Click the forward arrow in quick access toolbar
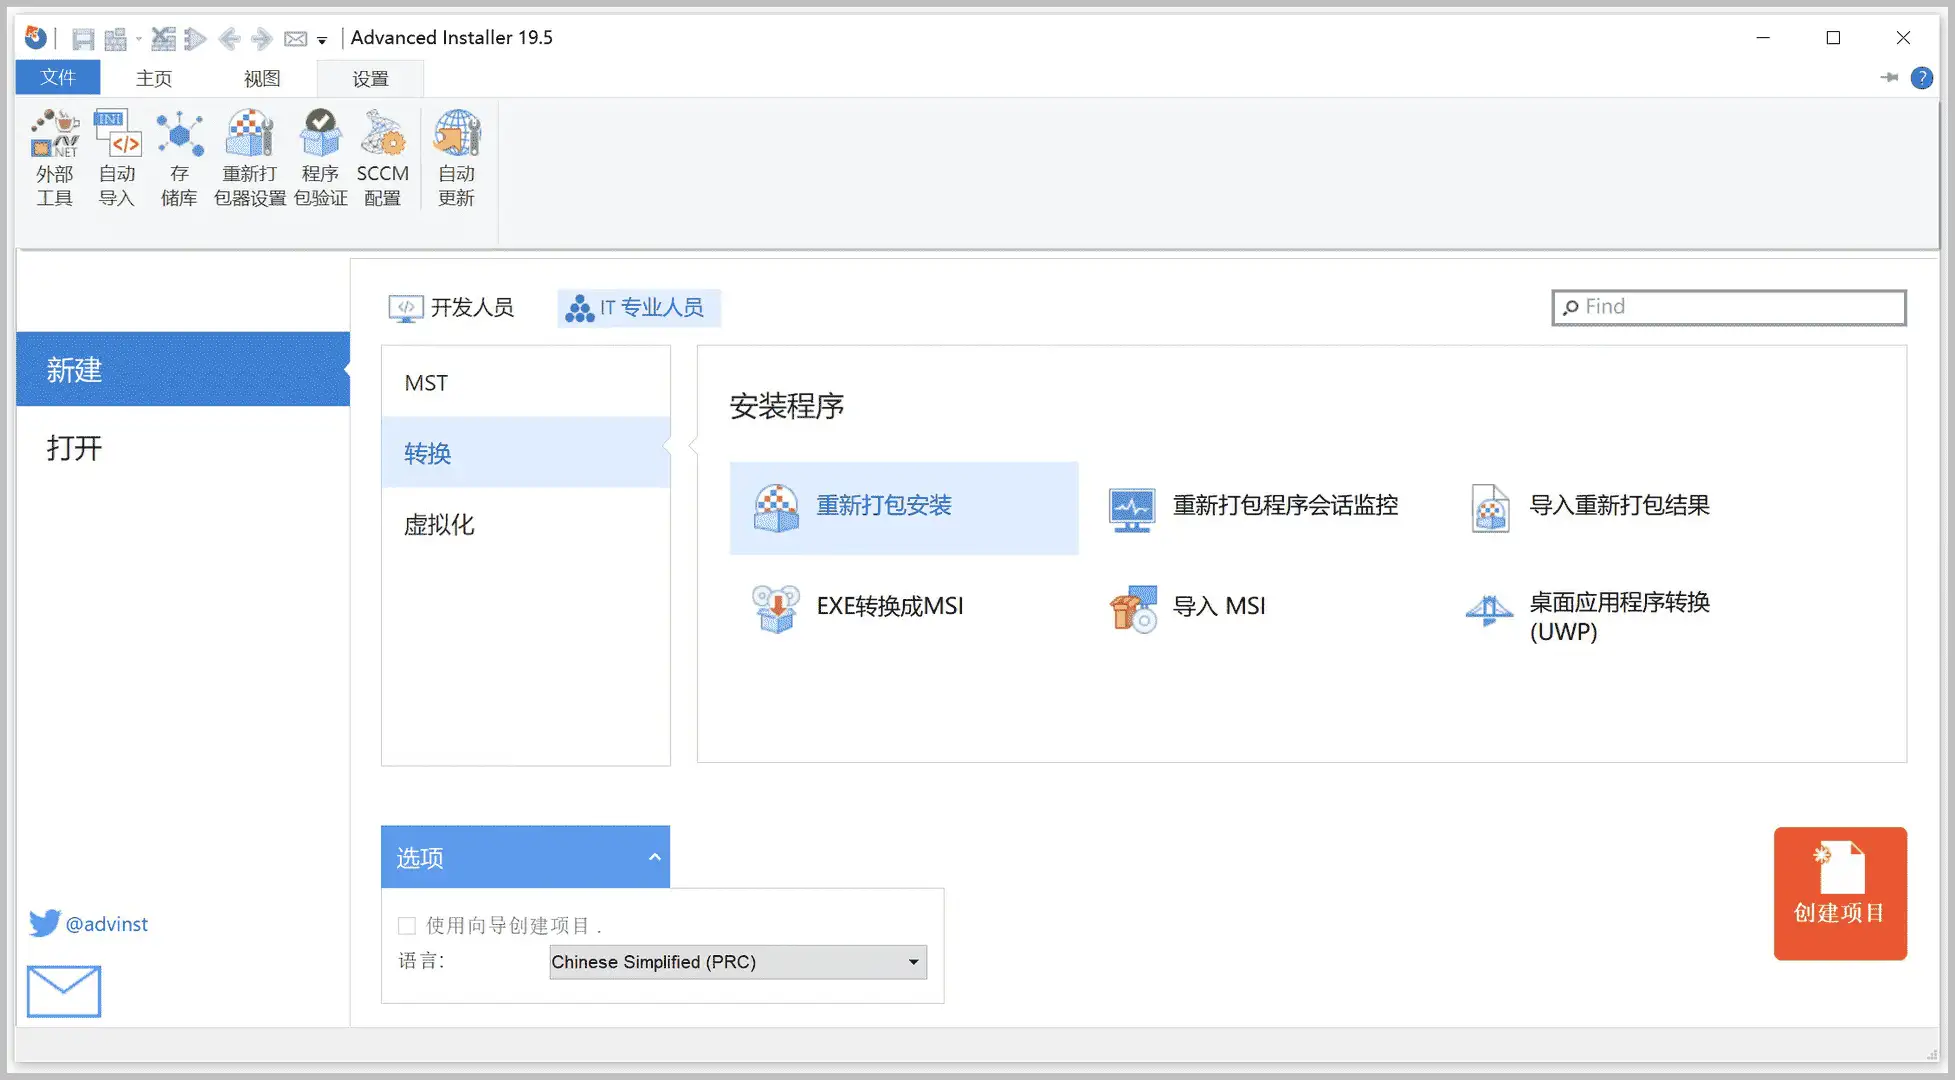This screenshot has height=1080, width=1955. [262, 39]
